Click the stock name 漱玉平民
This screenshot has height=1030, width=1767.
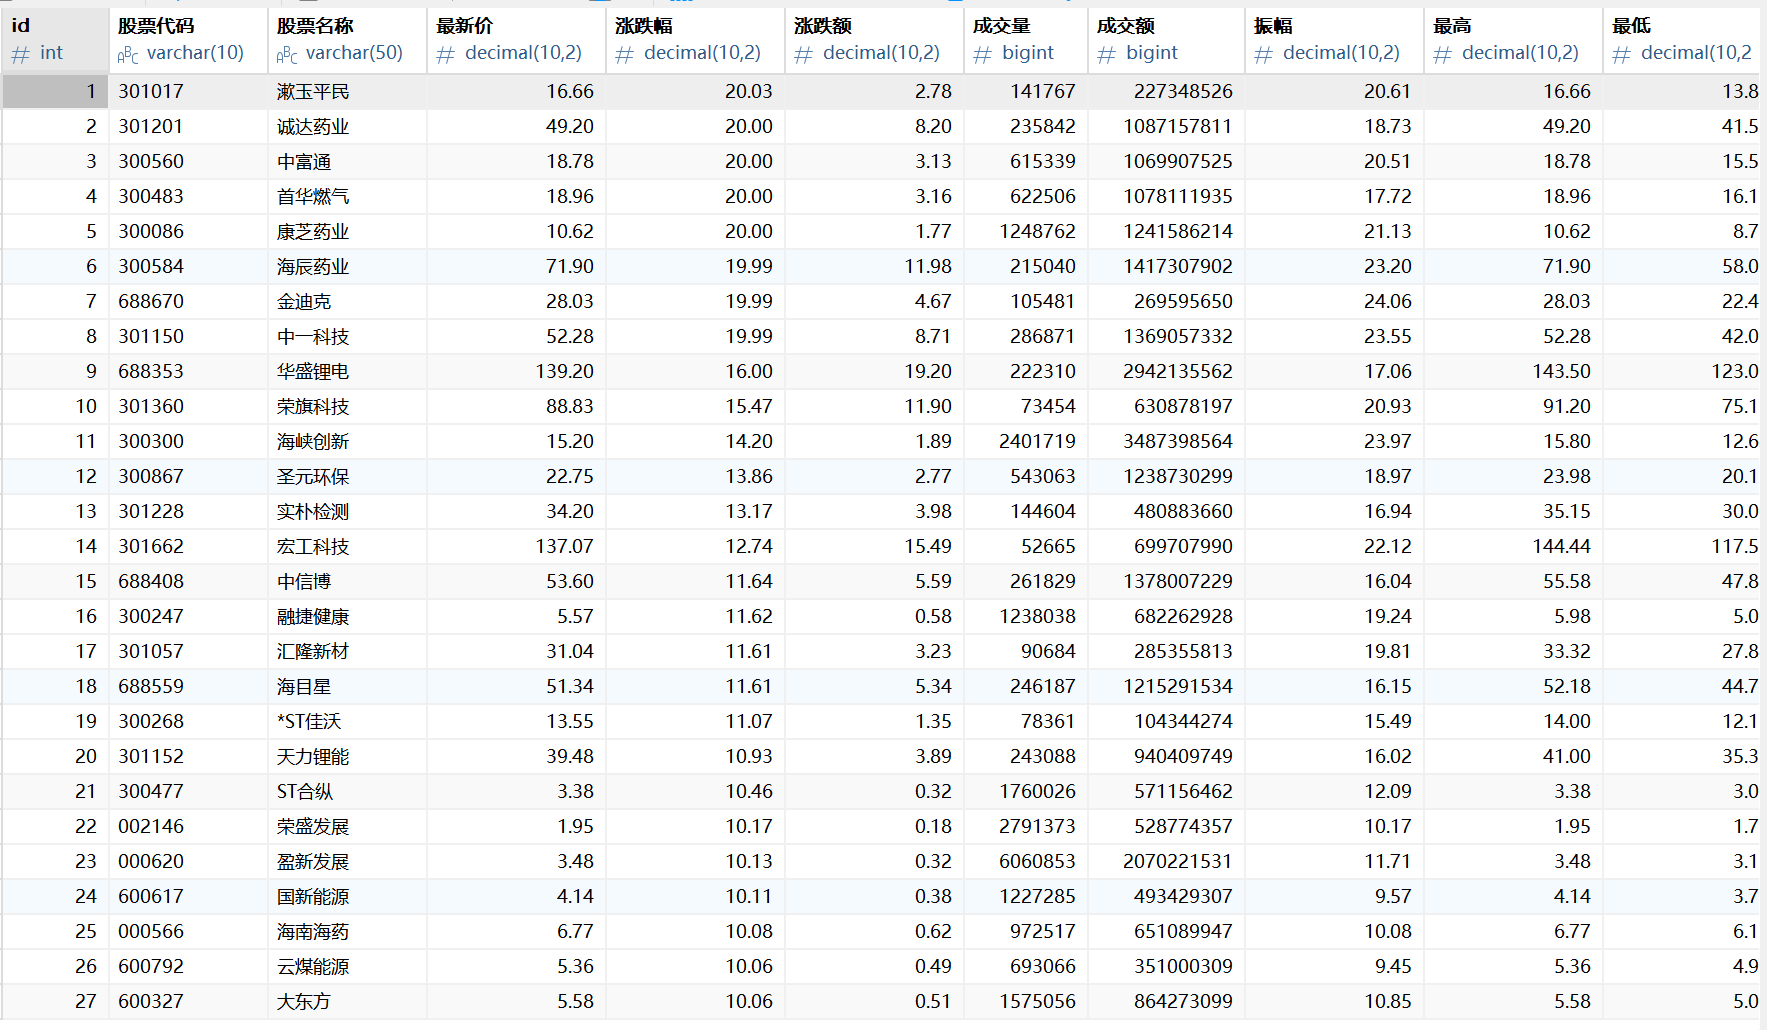(x=313, y=92)
